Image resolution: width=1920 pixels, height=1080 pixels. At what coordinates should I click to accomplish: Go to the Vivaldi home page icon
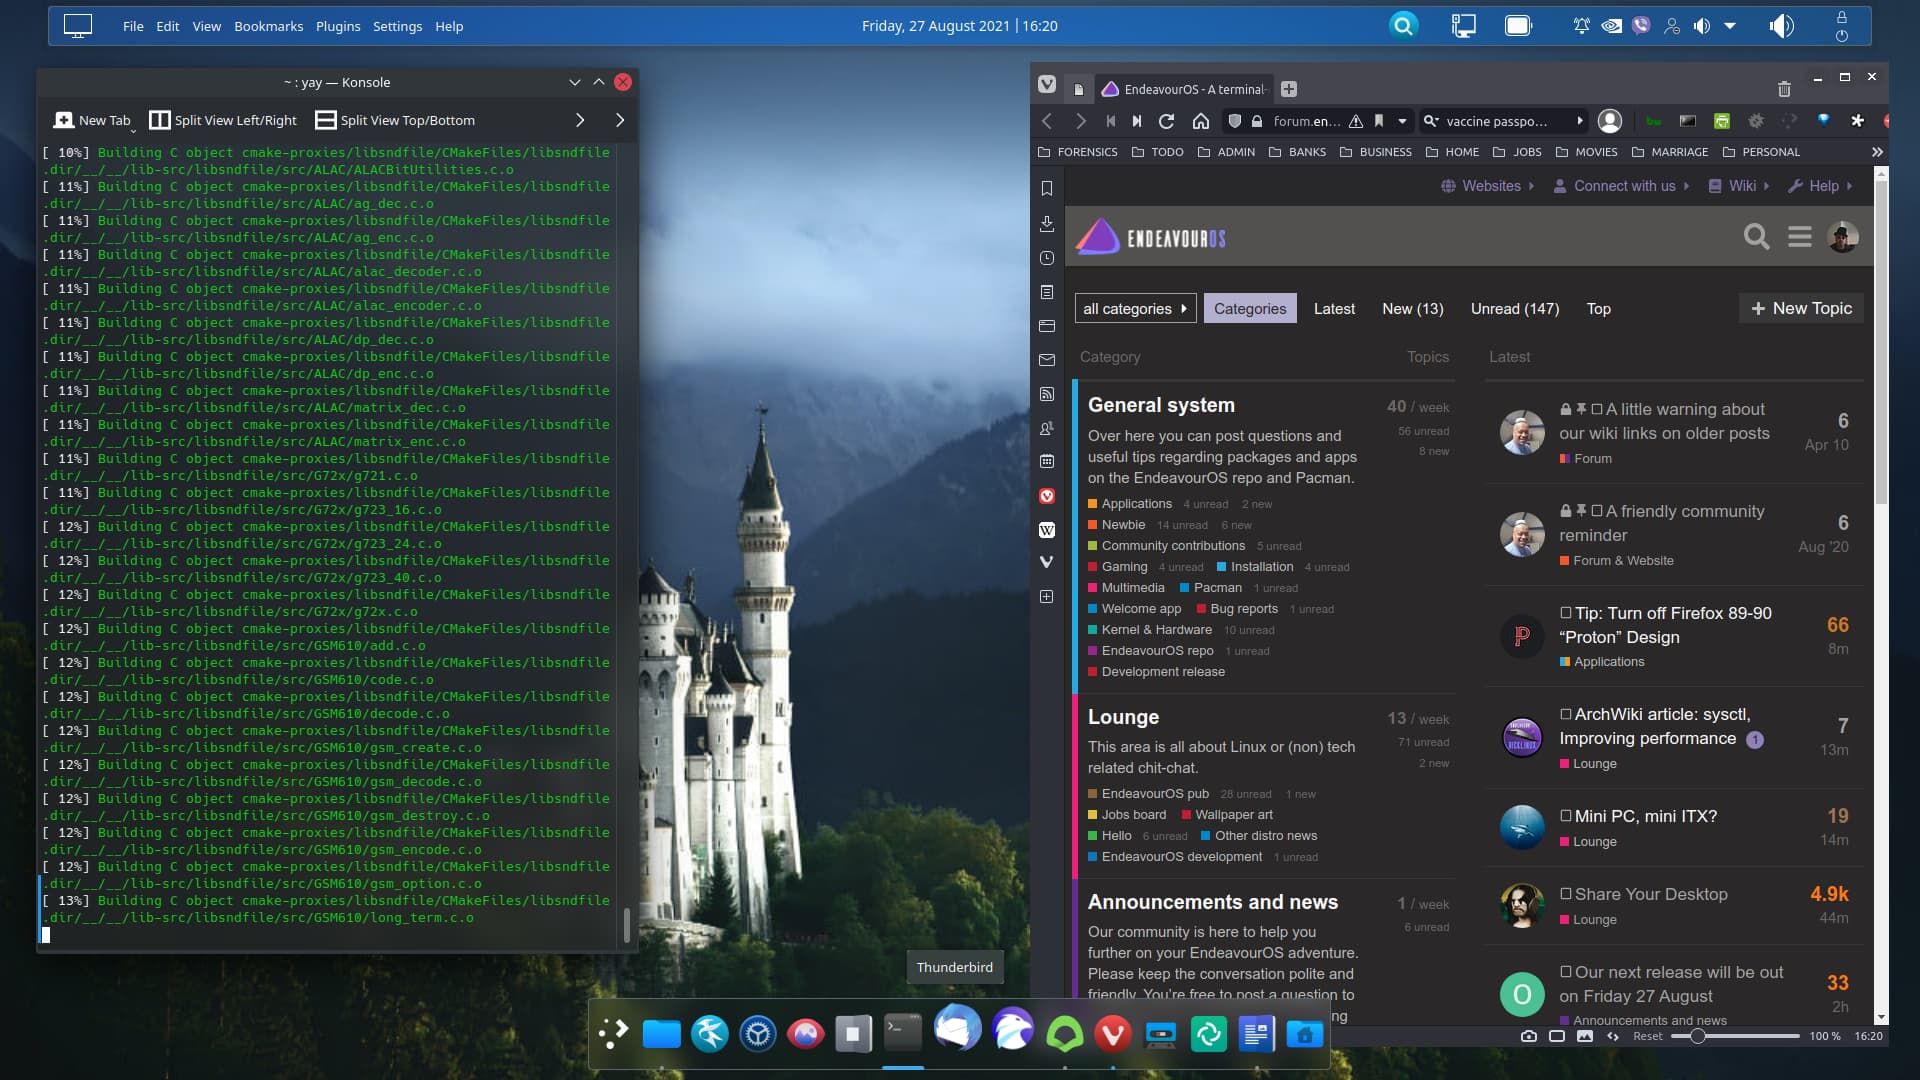pyautogui.click(x=1201, y=121)
